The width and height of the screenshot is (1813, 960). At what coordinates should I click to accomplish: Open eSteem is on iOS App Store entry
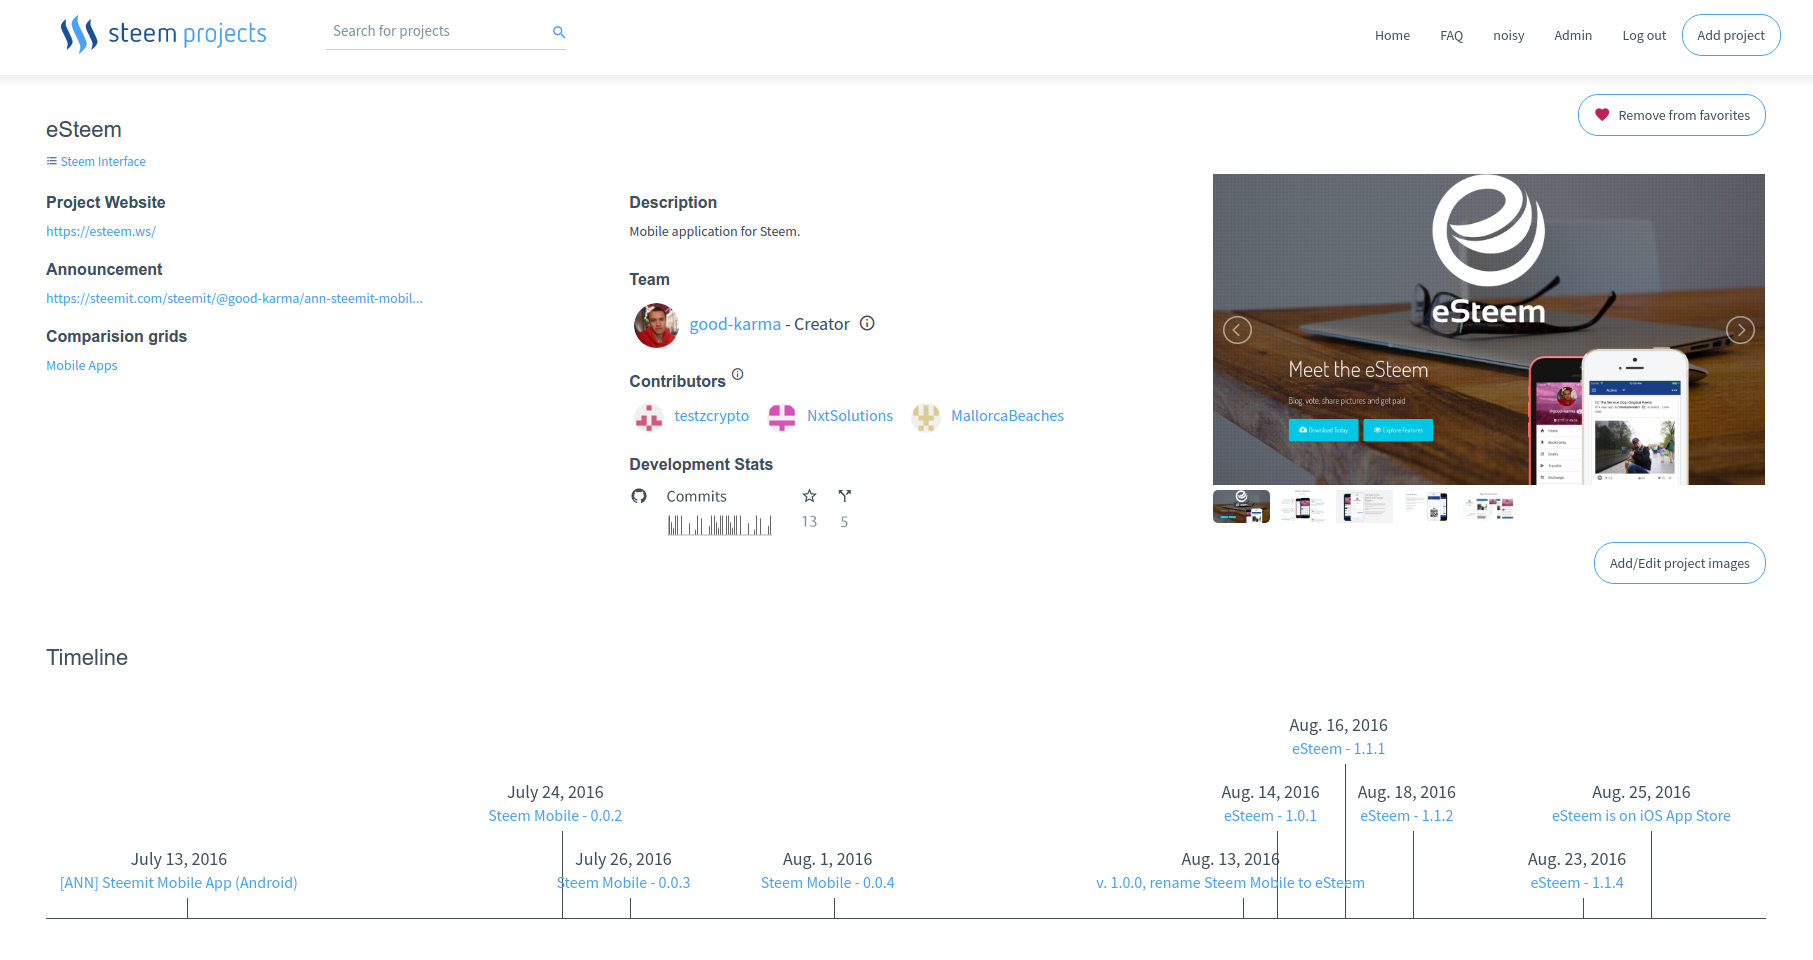click(x=1641, y=816)
